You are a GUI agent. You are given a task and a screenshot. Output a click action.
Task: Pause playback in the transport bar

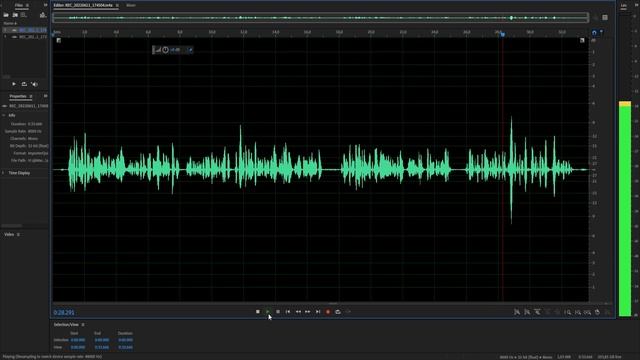coord(278,312)
